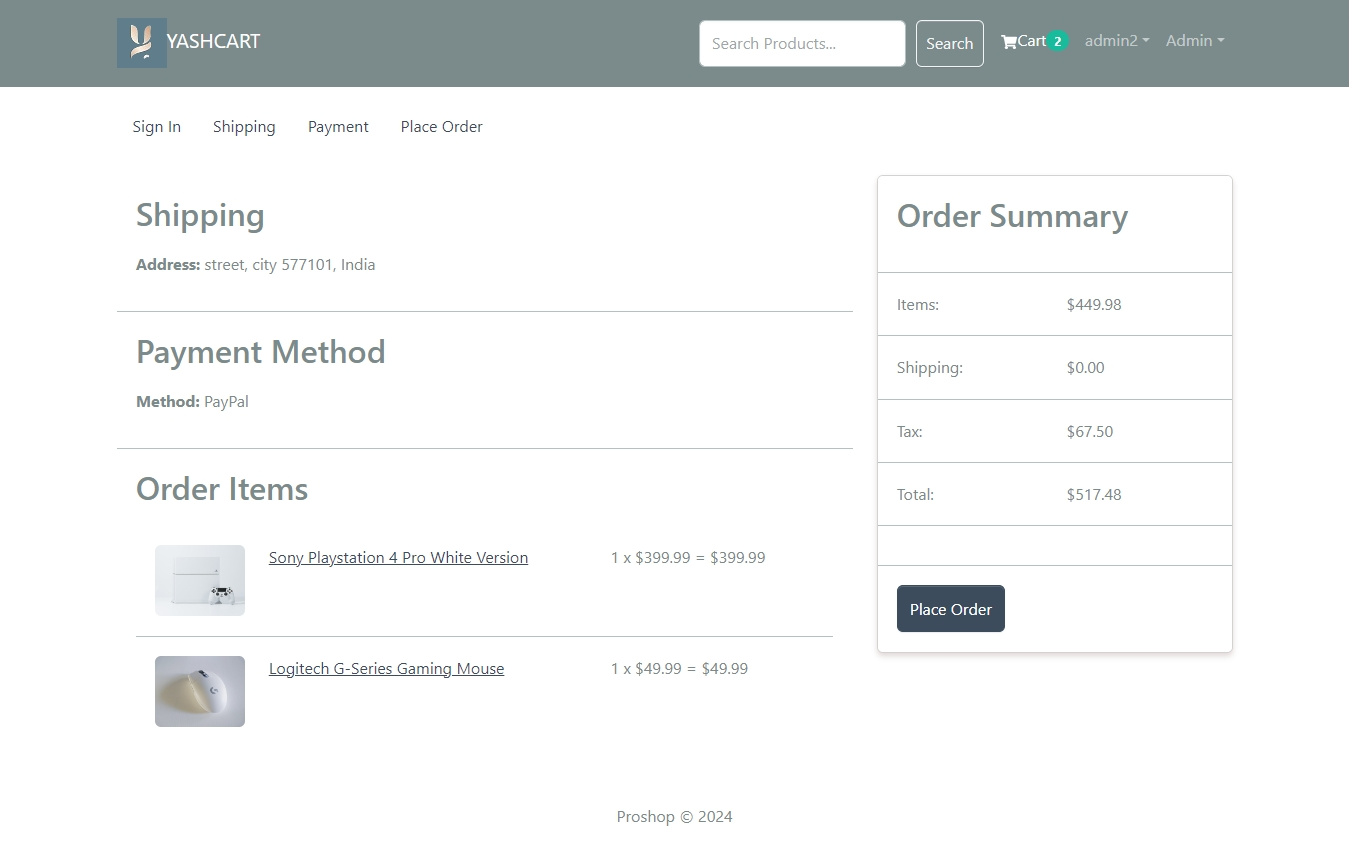Image resolution: width=1349 pixels, height=863 pixels.
Task: Click the gaming mouse thumbnail
Action: click(199, 691)
